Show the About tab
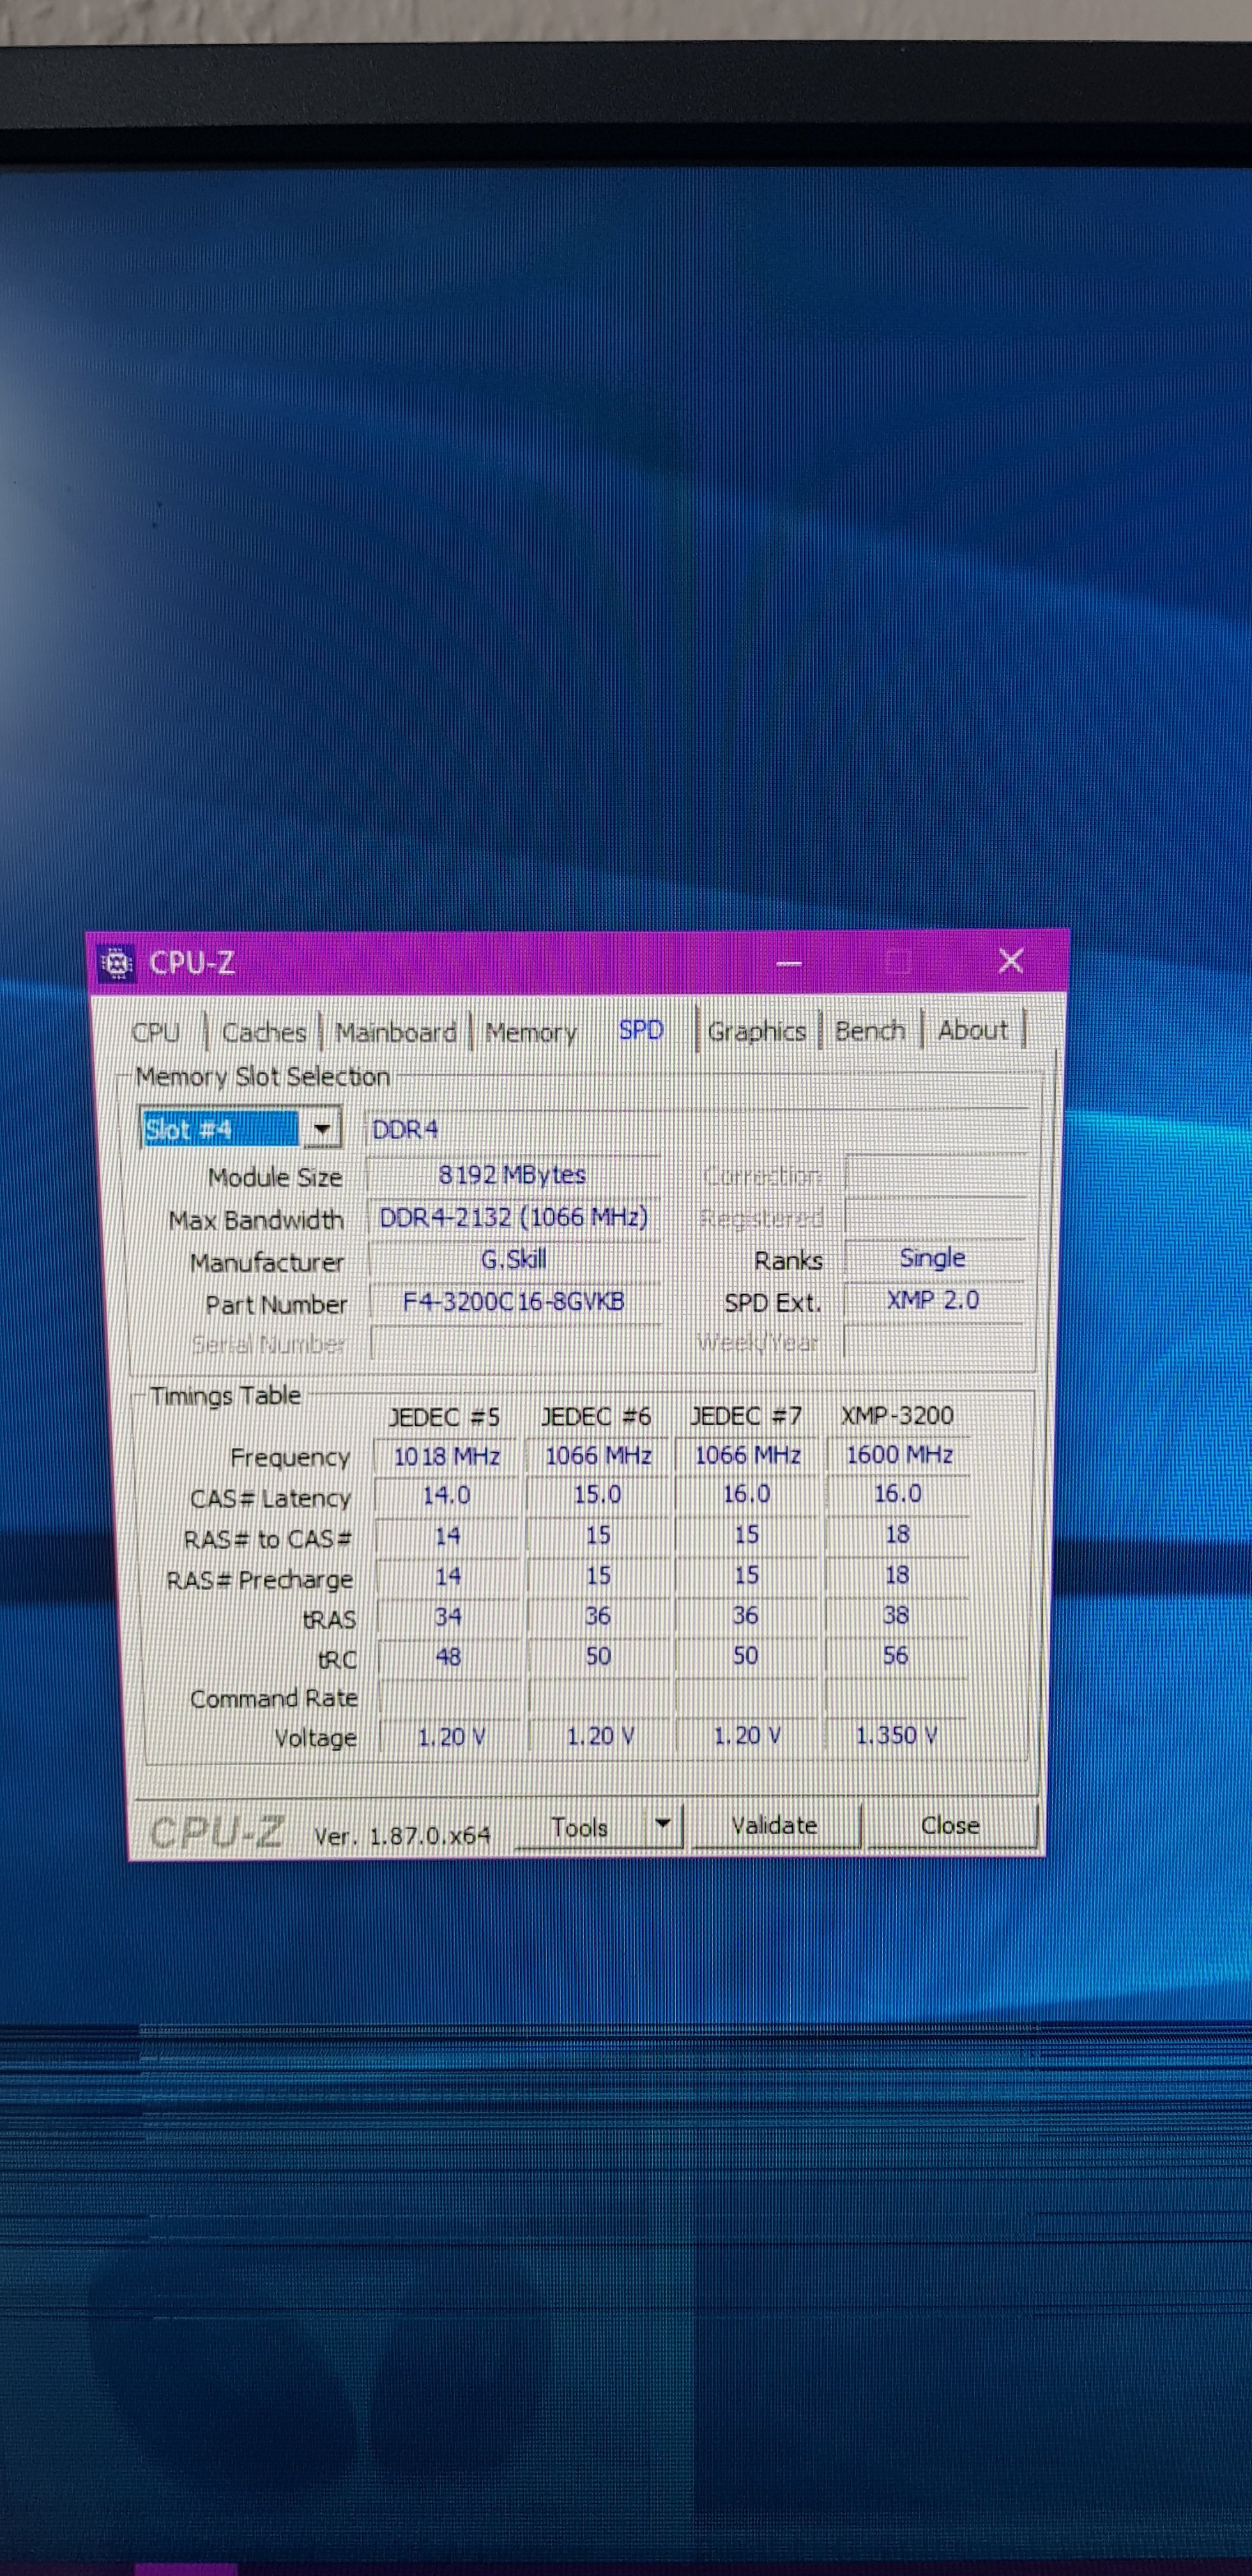 972,1030
